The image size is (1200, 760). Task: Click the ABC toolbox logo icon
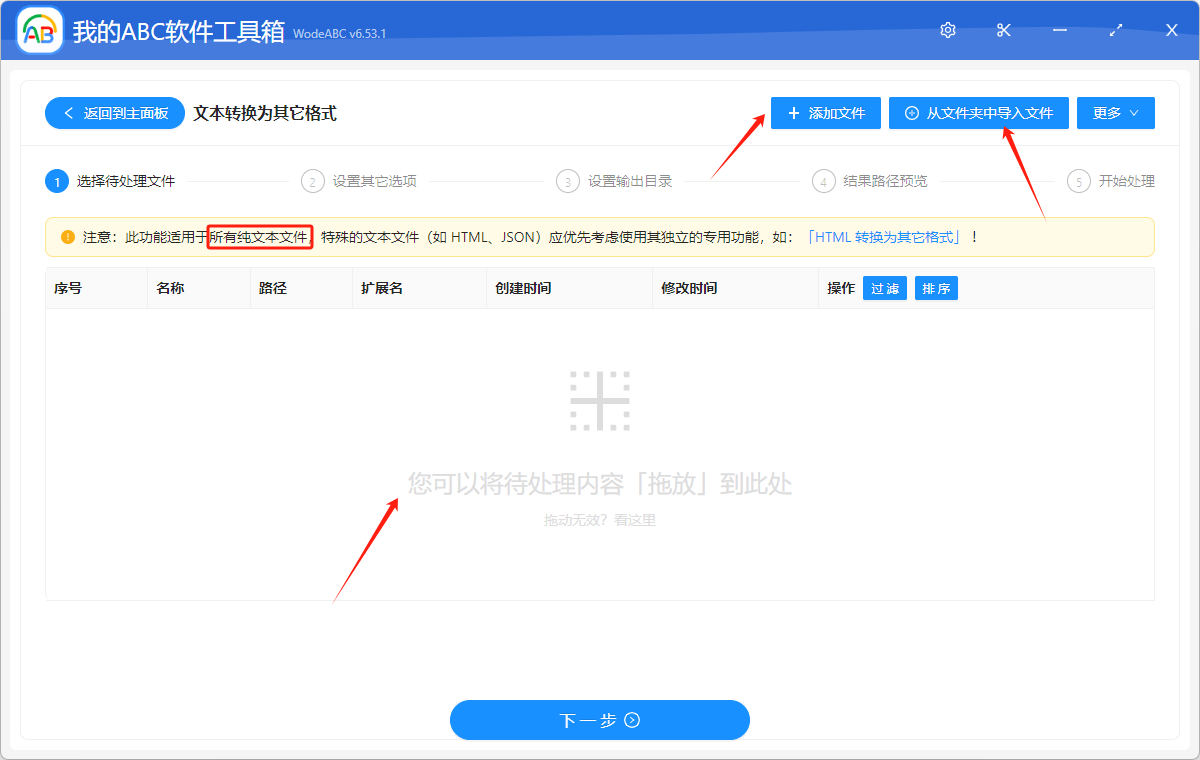point(40,30)
